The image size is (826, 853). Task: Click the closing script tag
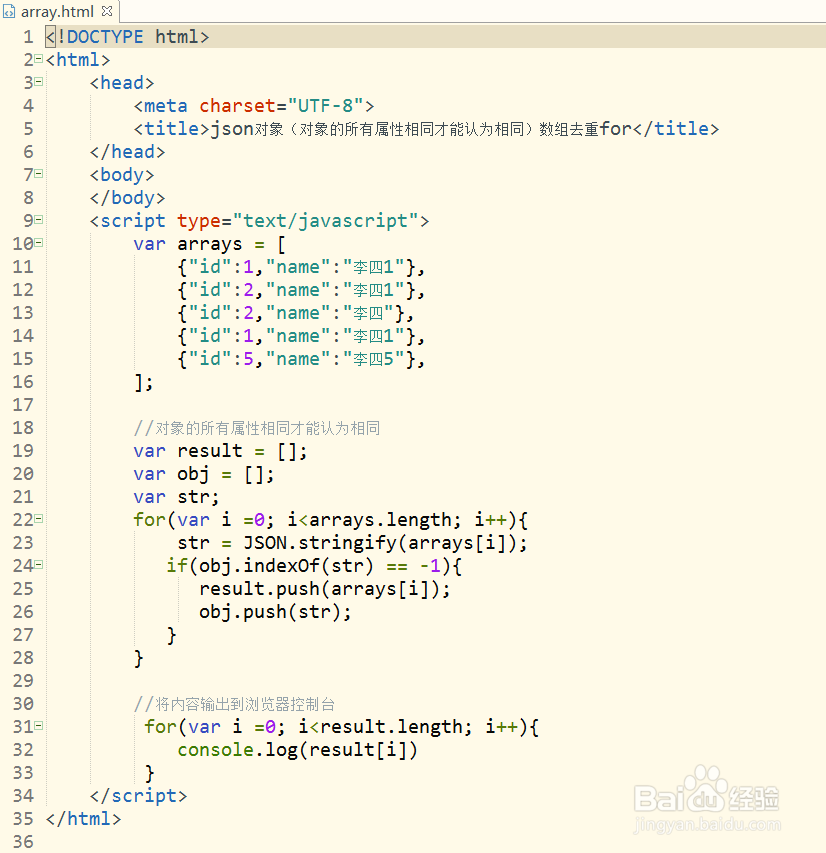138,796
